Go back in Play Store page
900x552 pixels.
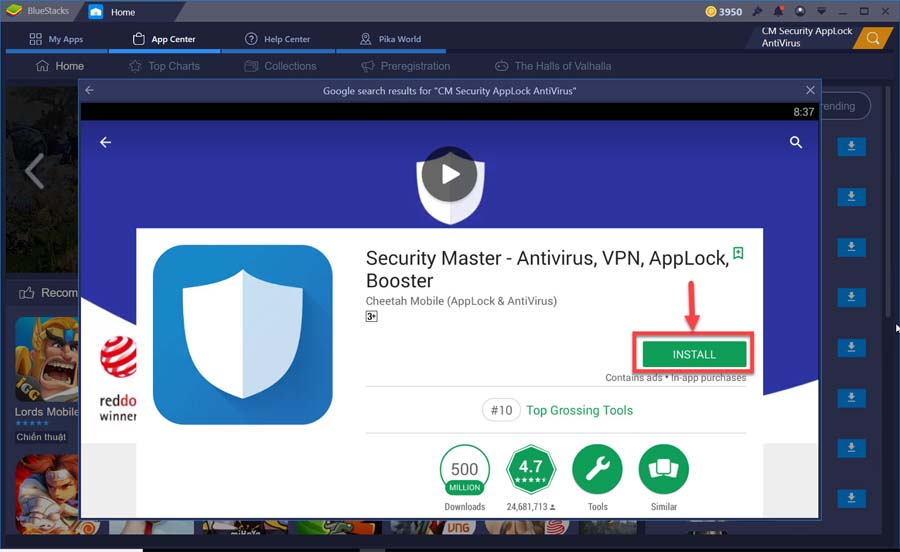(x=106, y=142)
